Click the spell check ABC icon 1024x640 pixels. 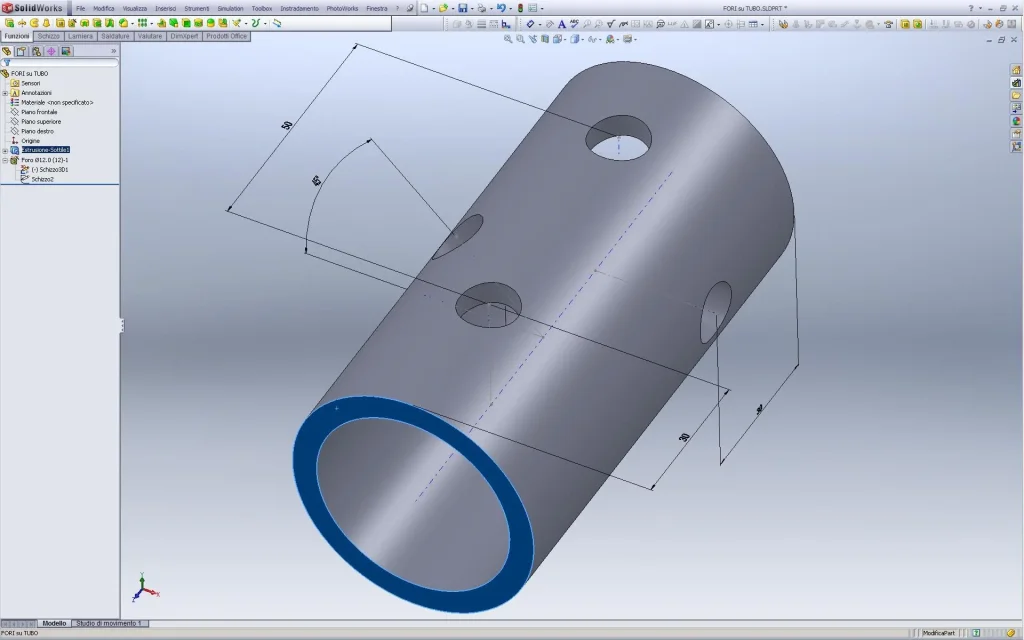574,24
